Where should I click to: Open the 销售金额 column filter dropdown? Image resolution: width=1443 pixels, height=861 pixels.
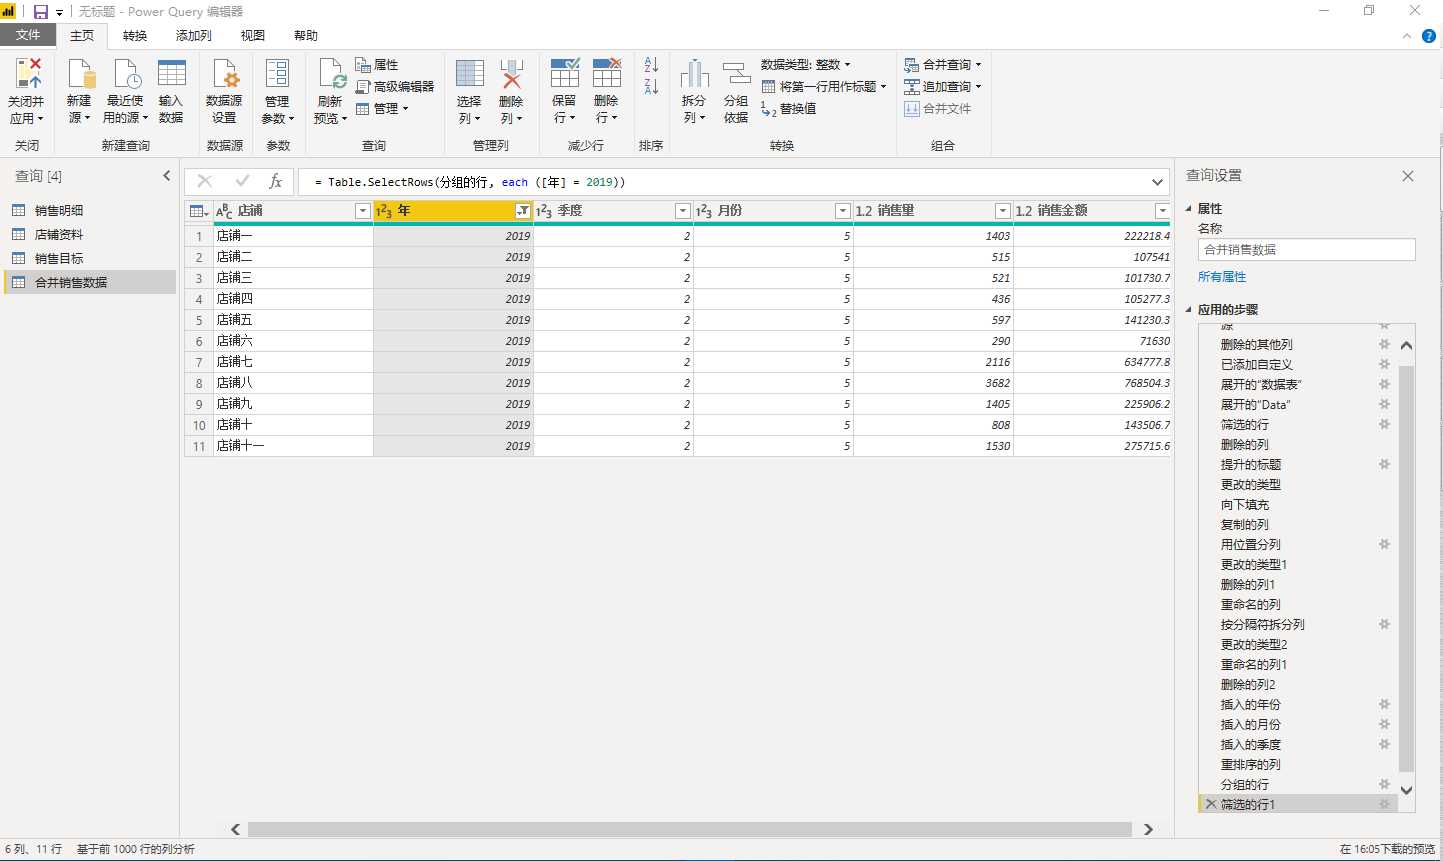(1162, 211)
